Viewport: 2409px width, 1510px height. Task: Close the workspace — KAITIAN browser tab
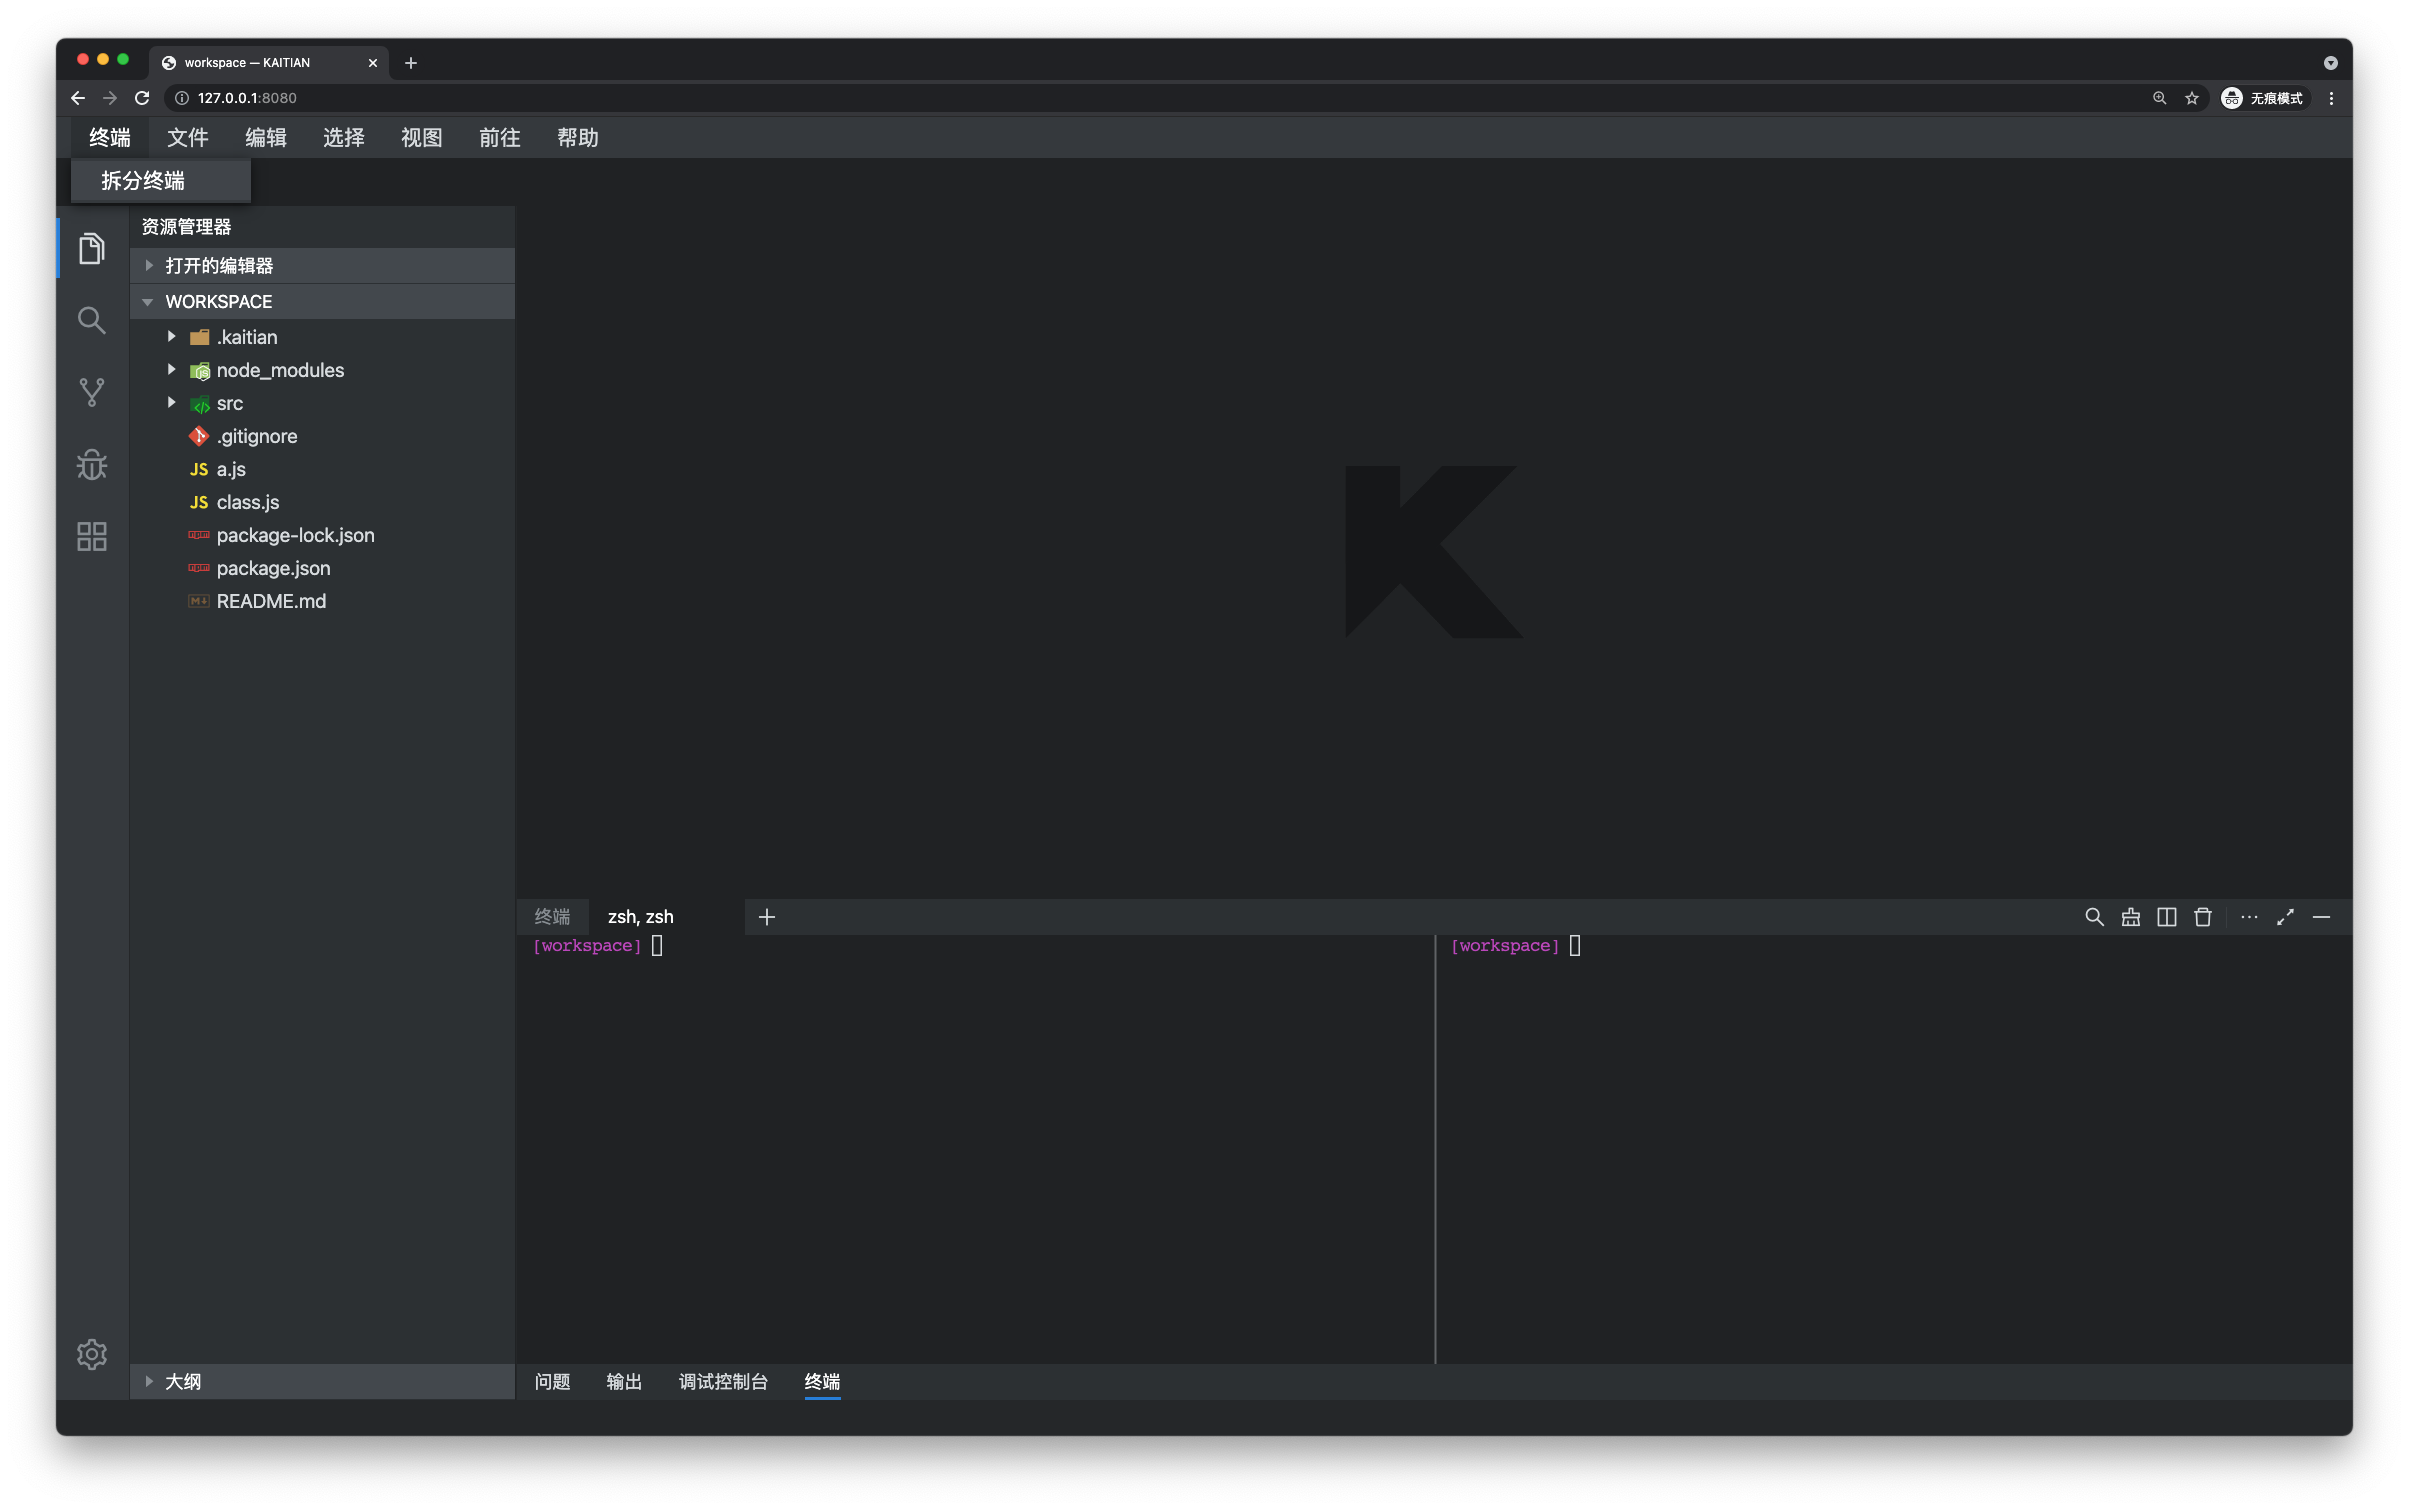click(x=372, y=63)
